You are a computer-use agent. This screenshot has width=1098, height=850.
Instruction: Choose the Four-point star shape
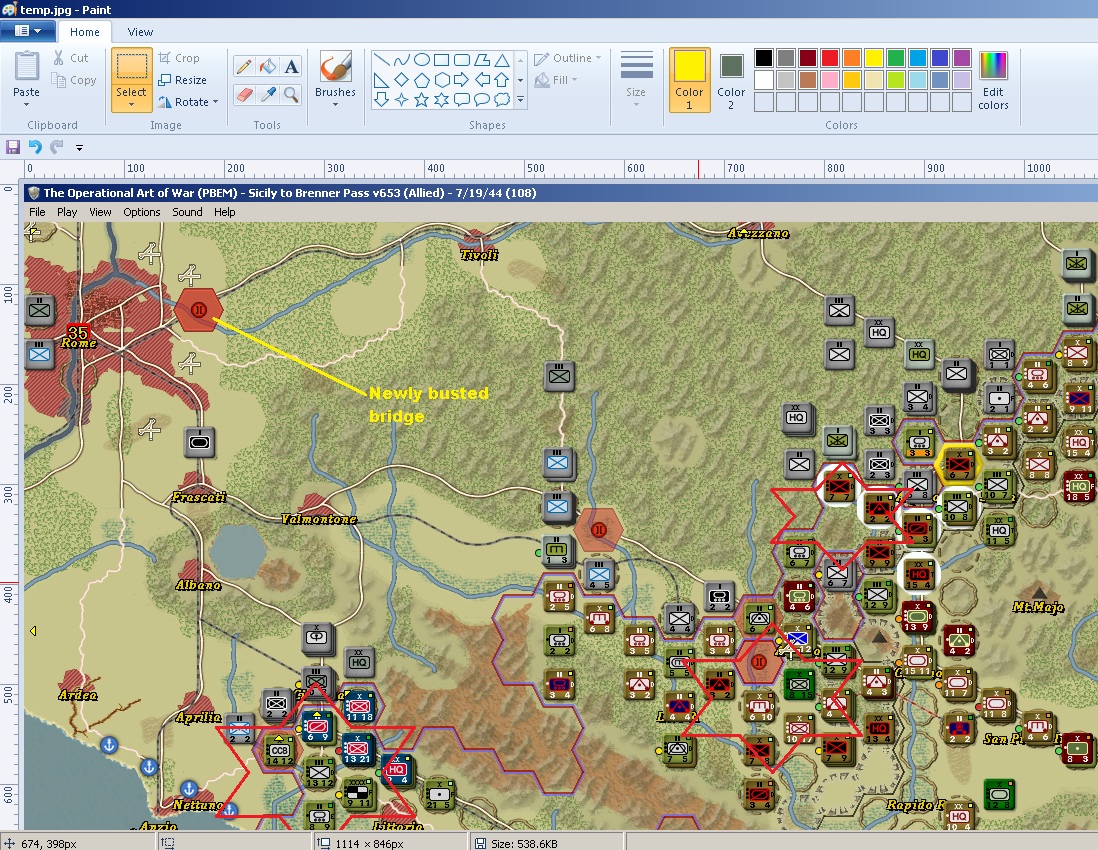(401, 99)
